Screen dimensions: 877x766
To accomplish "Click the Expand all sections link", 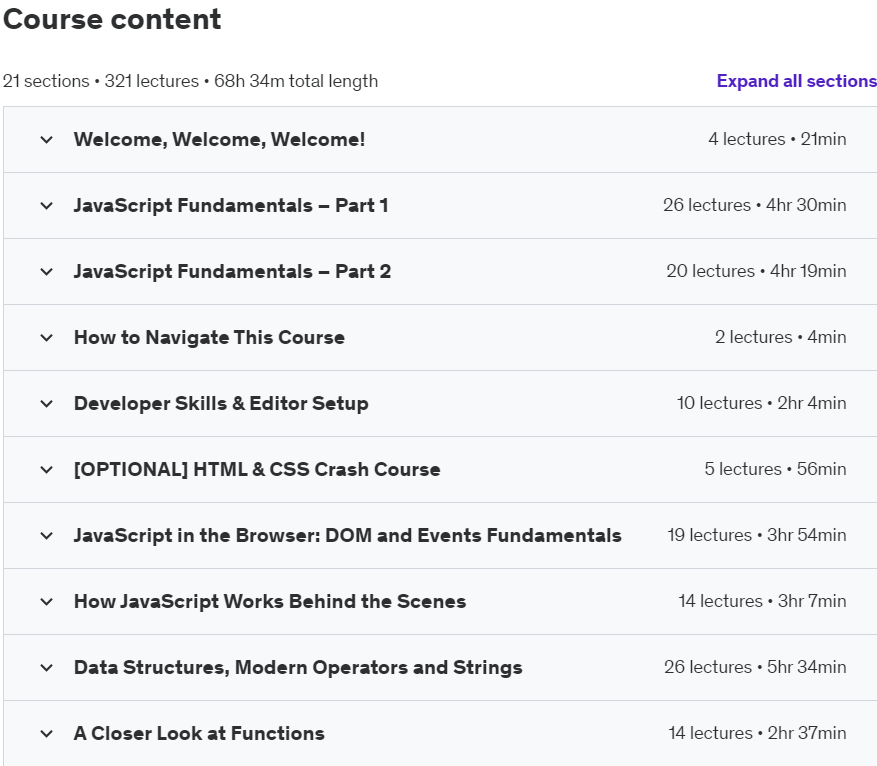I will tap(796, 81).
